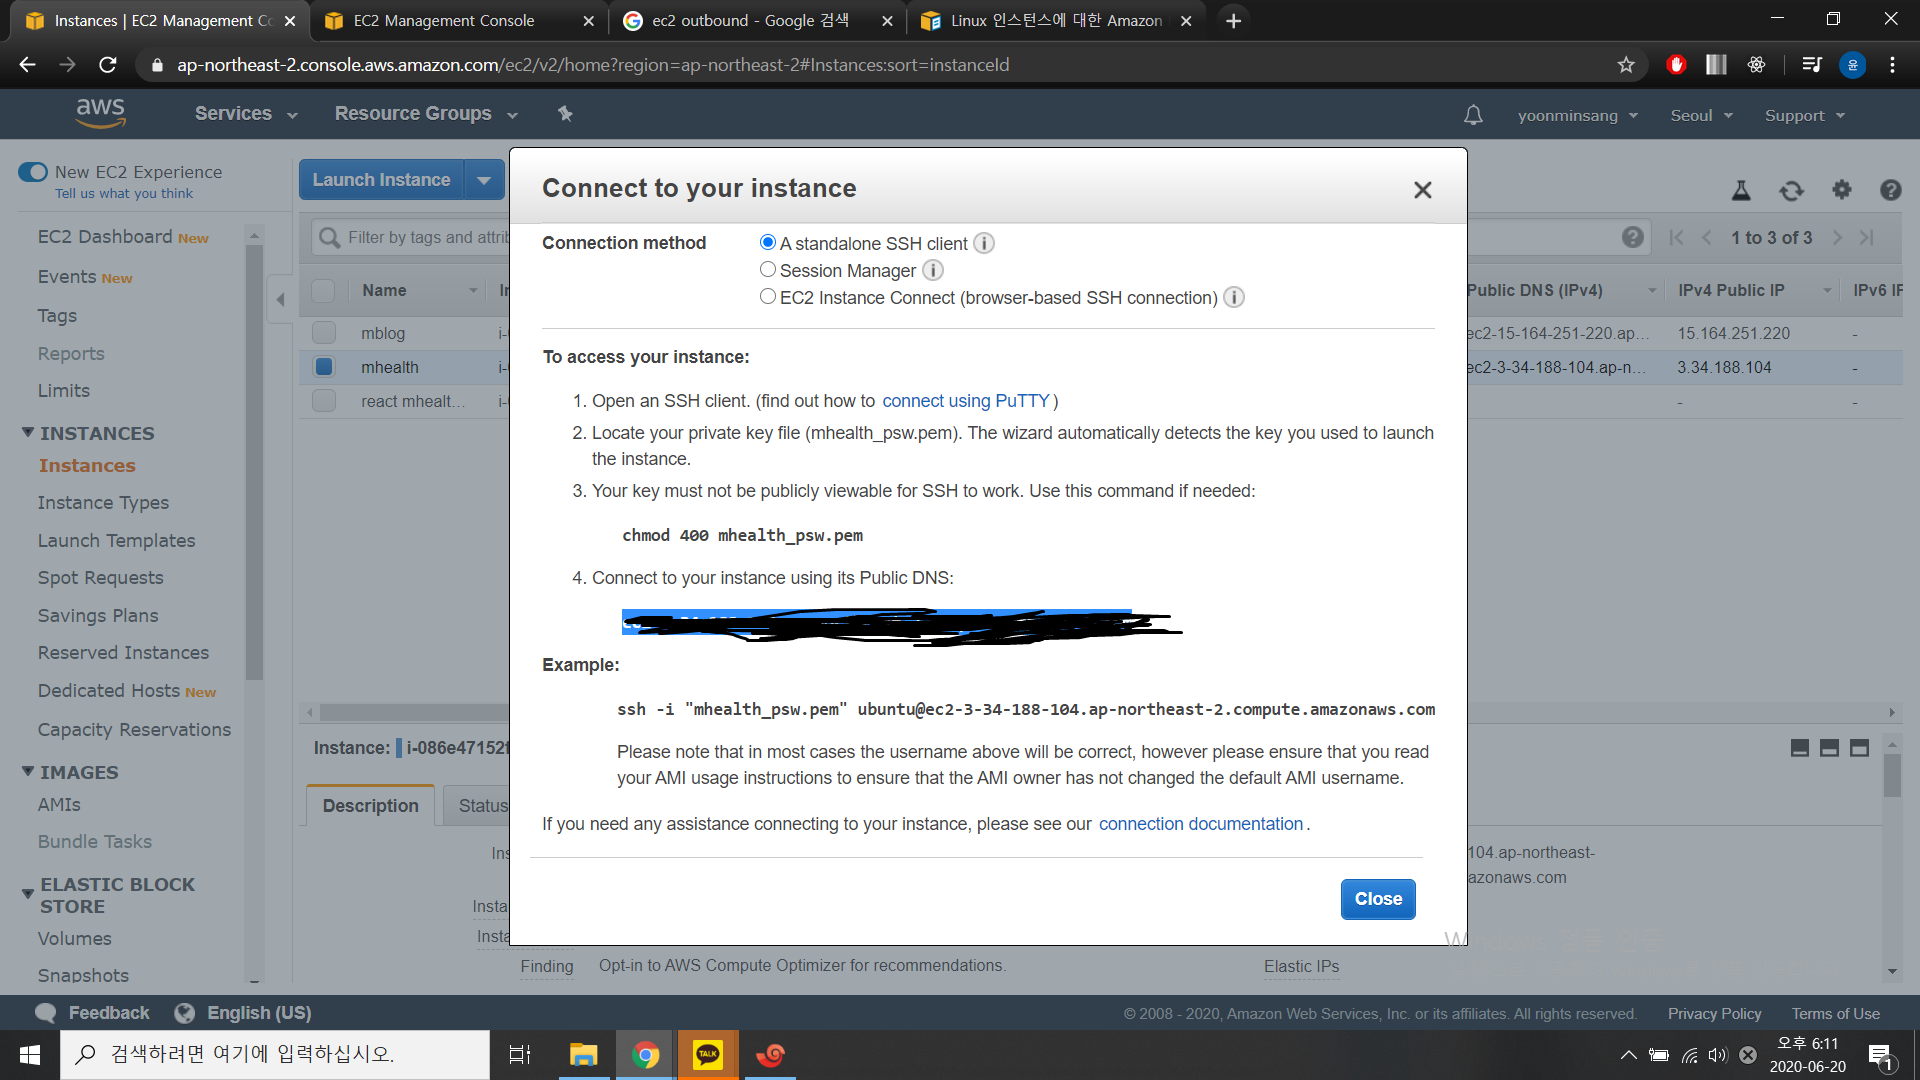Screen dimensions: 1920x1080
Task: Expand the Services dropdown menu
Action: coord(246,114)
